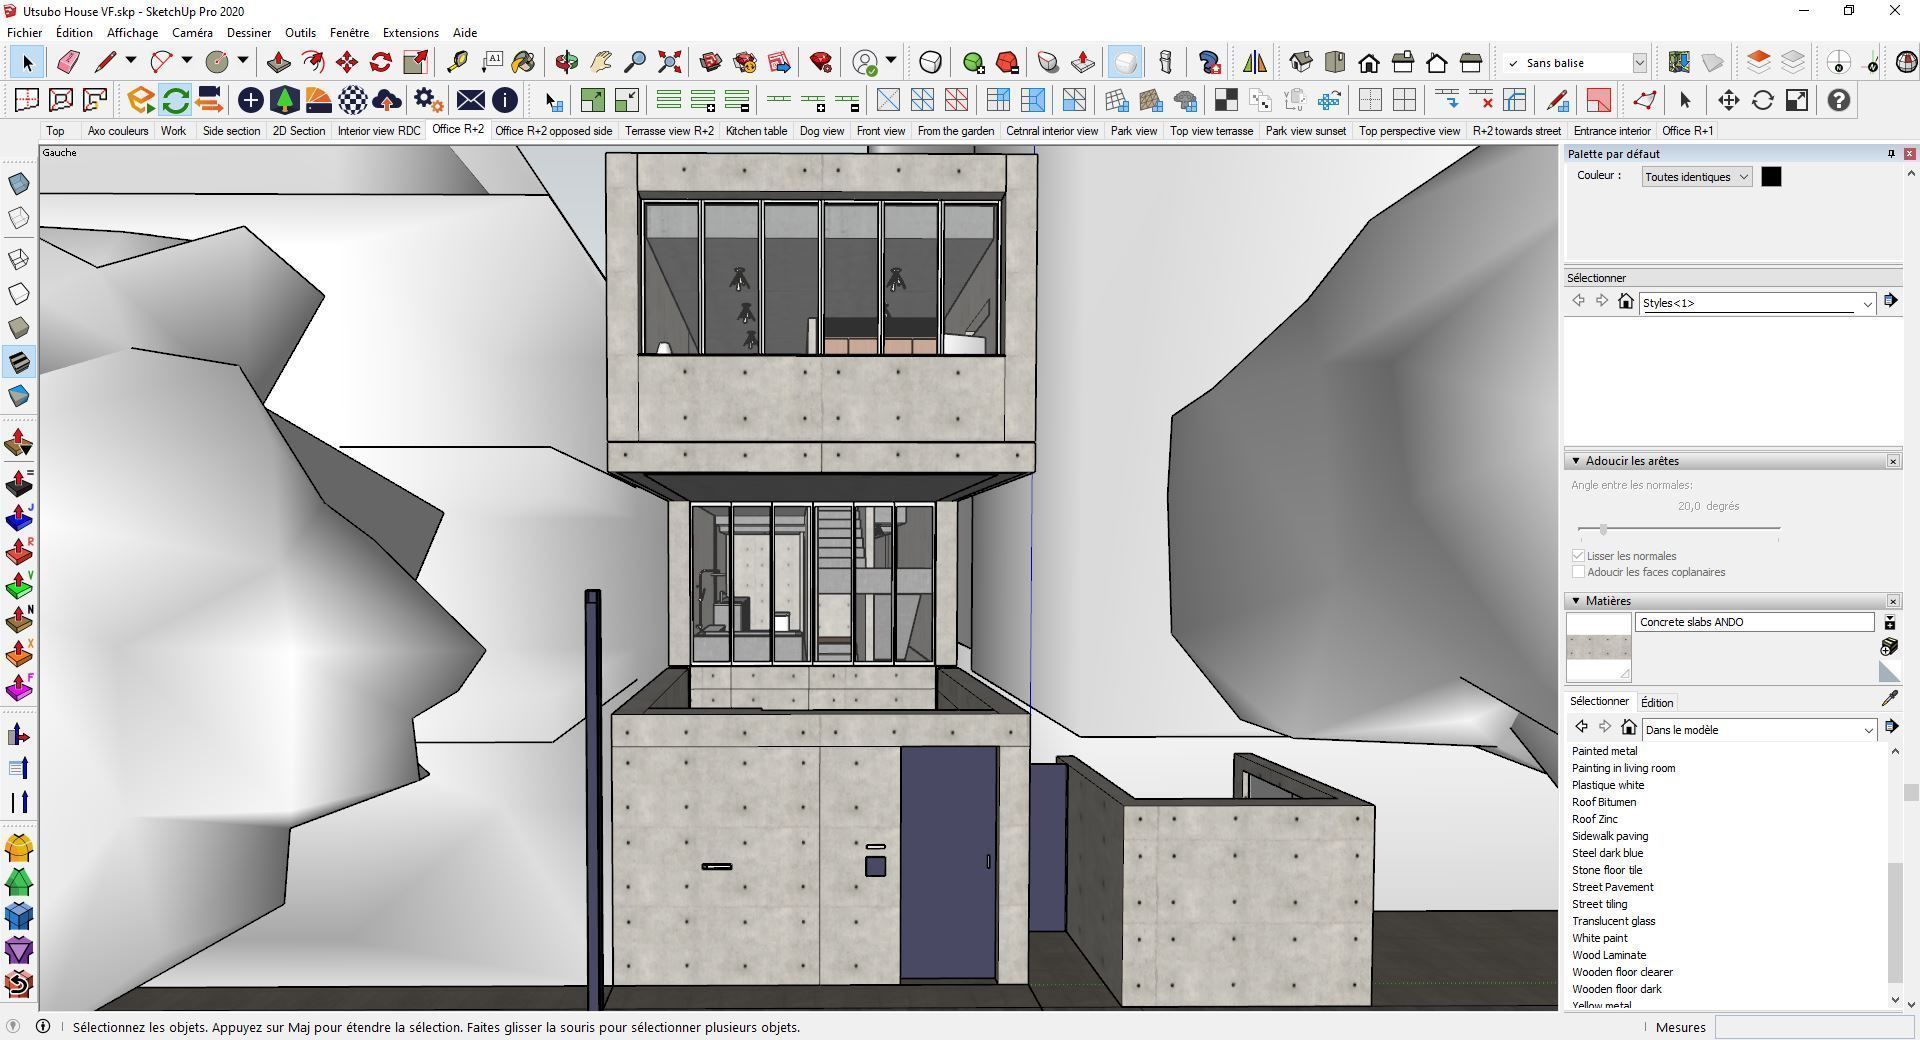
Task: Pick the eyedropper sample paint tool
Action: click(x=1889, y=699)
